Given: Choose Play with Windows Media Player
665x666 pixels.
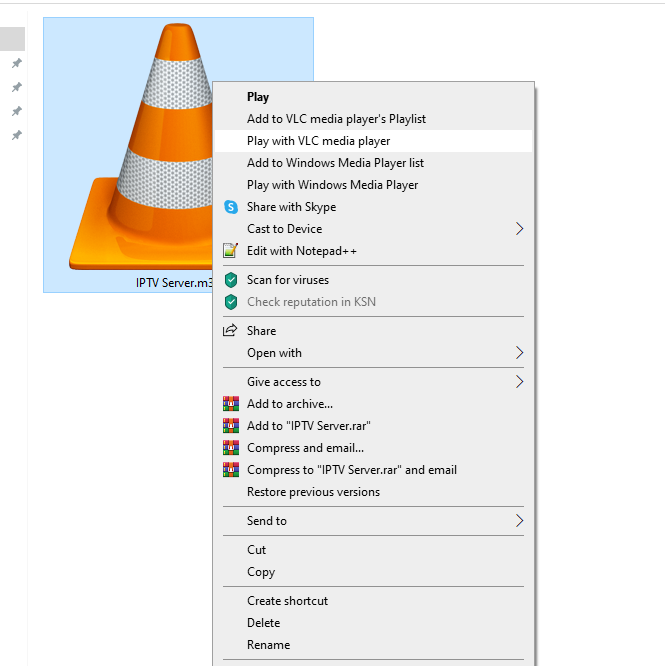Looking at the screenshot, I should click(x=373, y=185).
